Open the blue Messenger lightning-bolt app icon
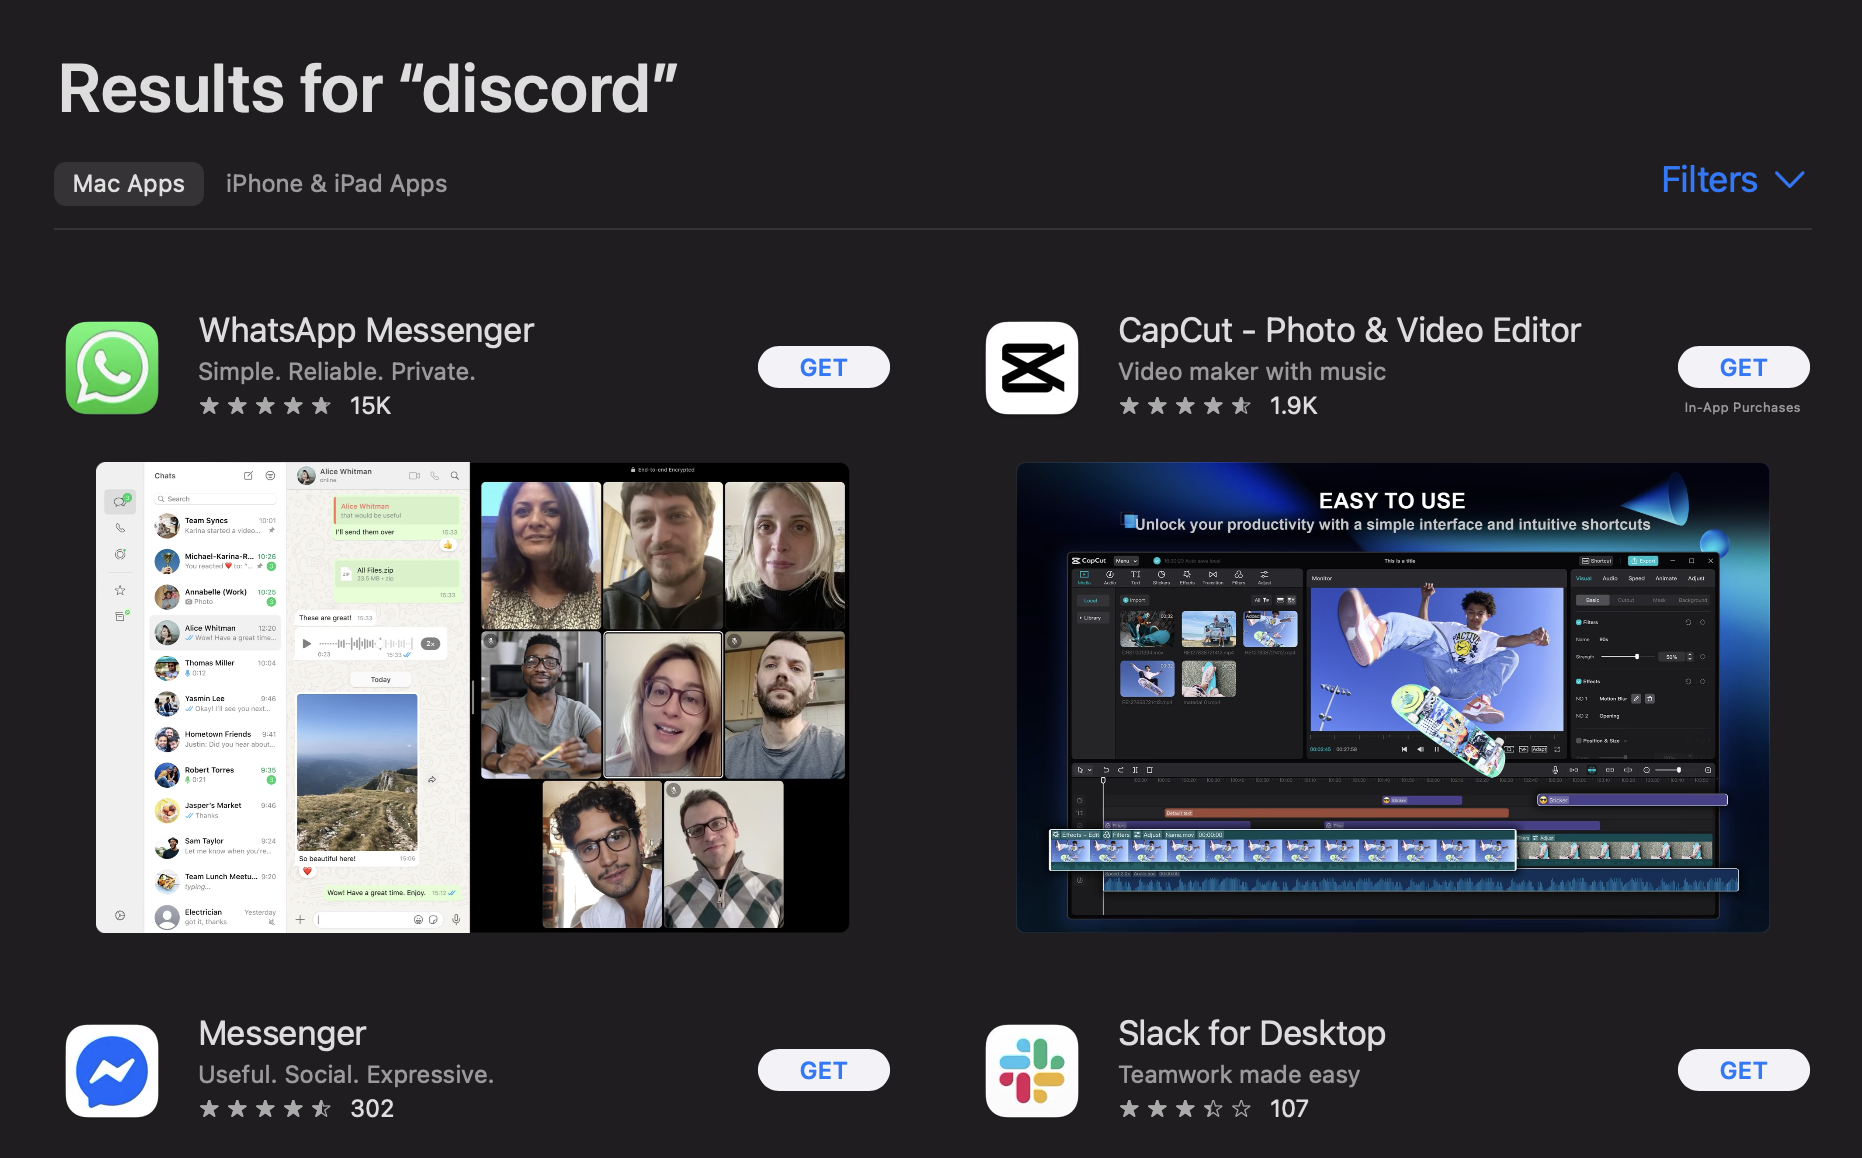Screen dimensions: 1862x1158 112,1071
